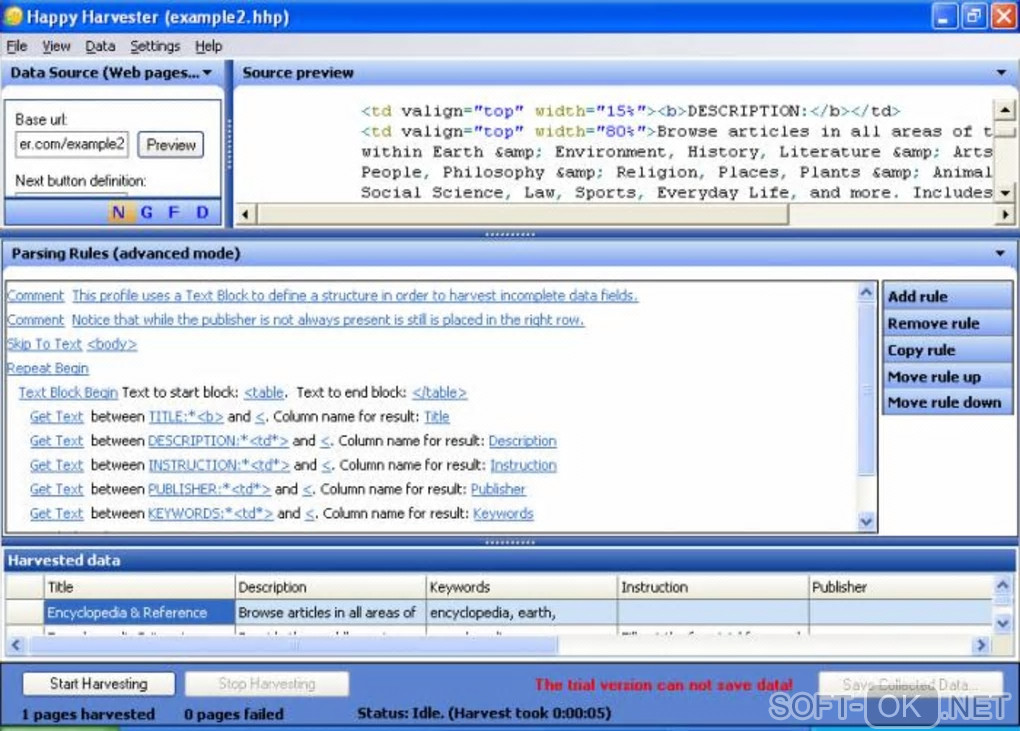Image resolution: width=1020 pixels, height=731 pixels.
Task: Select the F tab in Data Source
Action: point(174,212)
